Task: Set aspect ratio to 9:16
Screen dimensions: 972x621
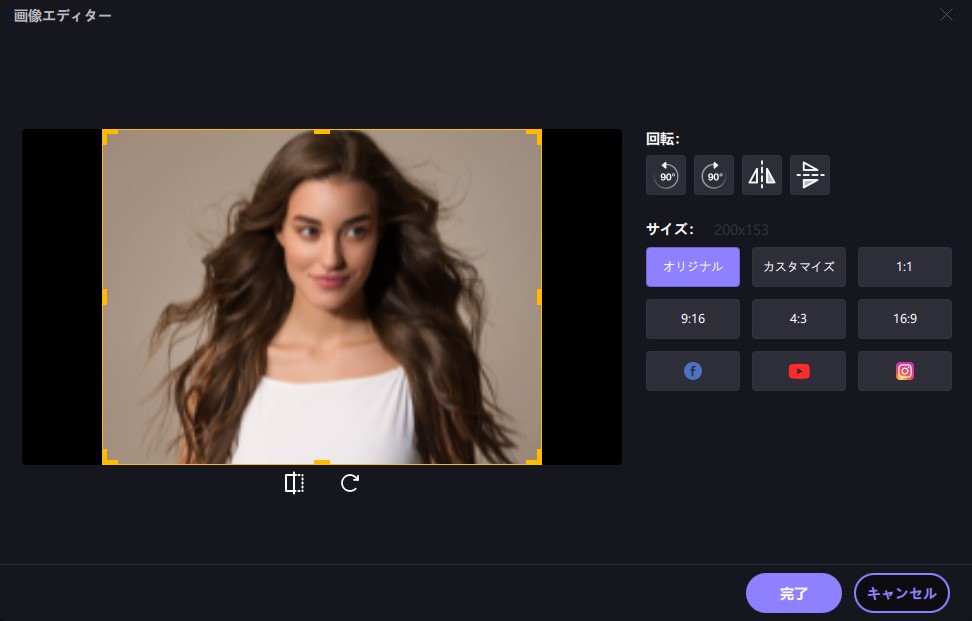Action: point(693,319)
